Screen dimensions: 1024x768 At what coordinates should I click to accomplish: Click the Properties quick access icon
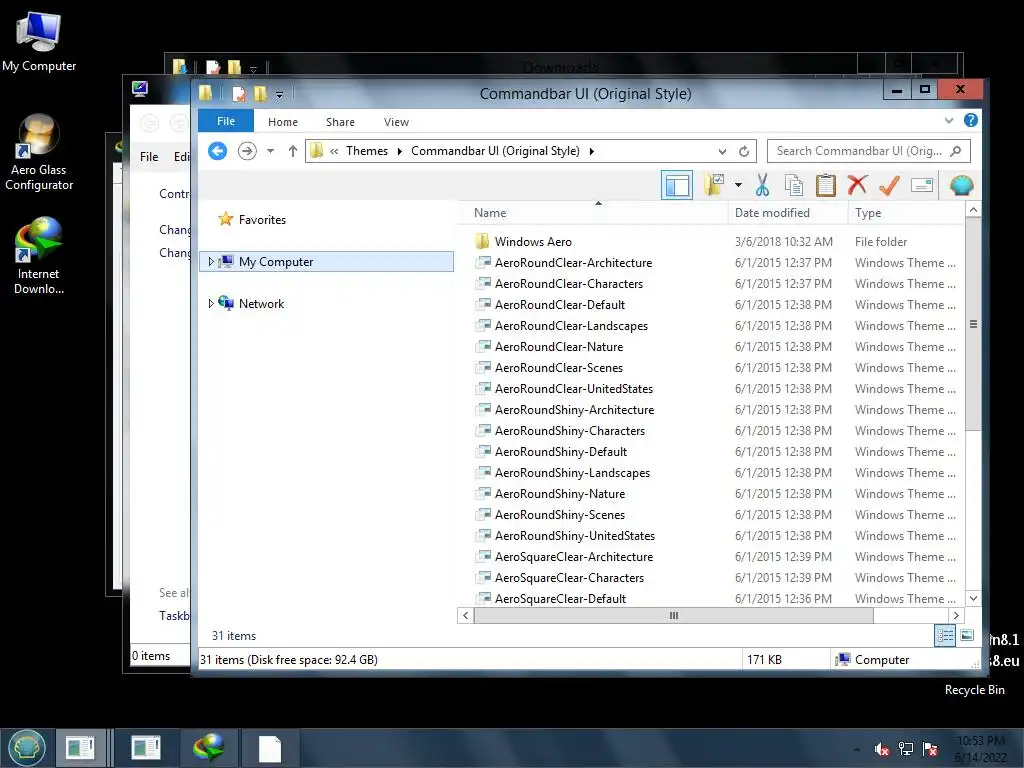tap(239, 94)
